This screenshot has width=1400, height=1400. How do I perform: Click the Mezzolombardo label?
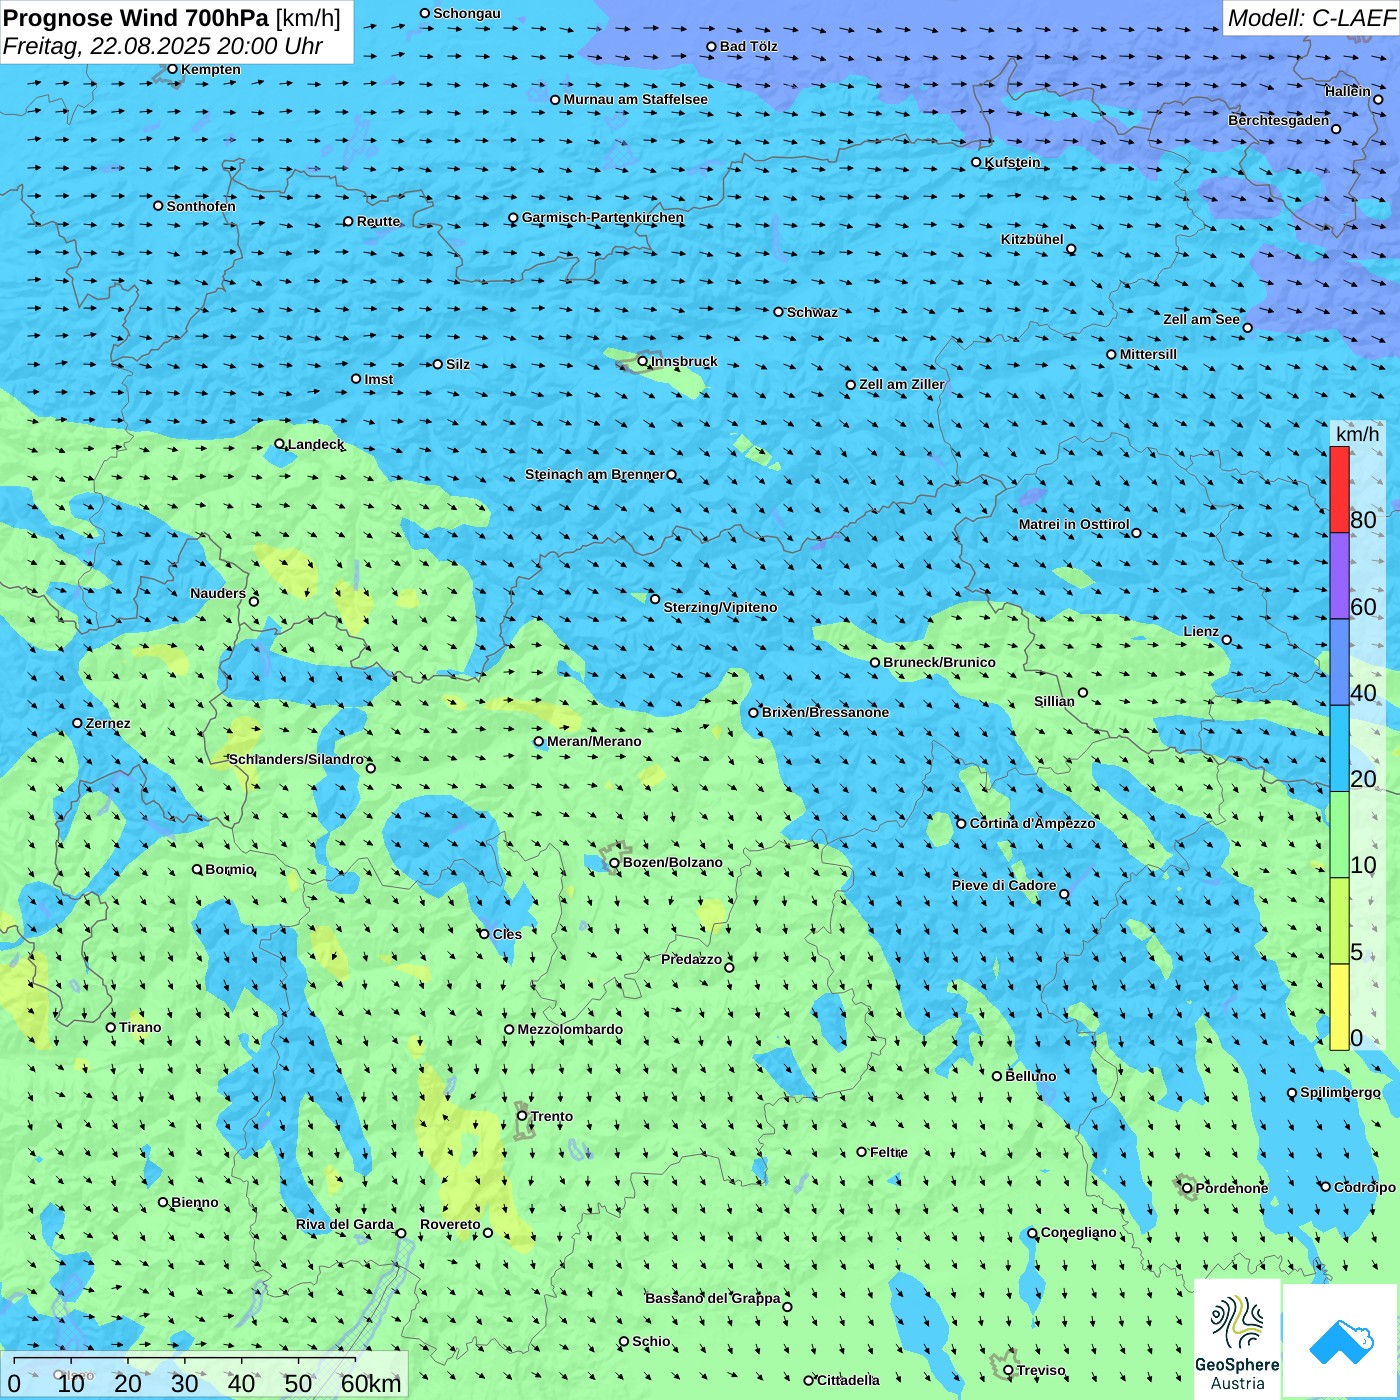click(x=570, y=1029)
